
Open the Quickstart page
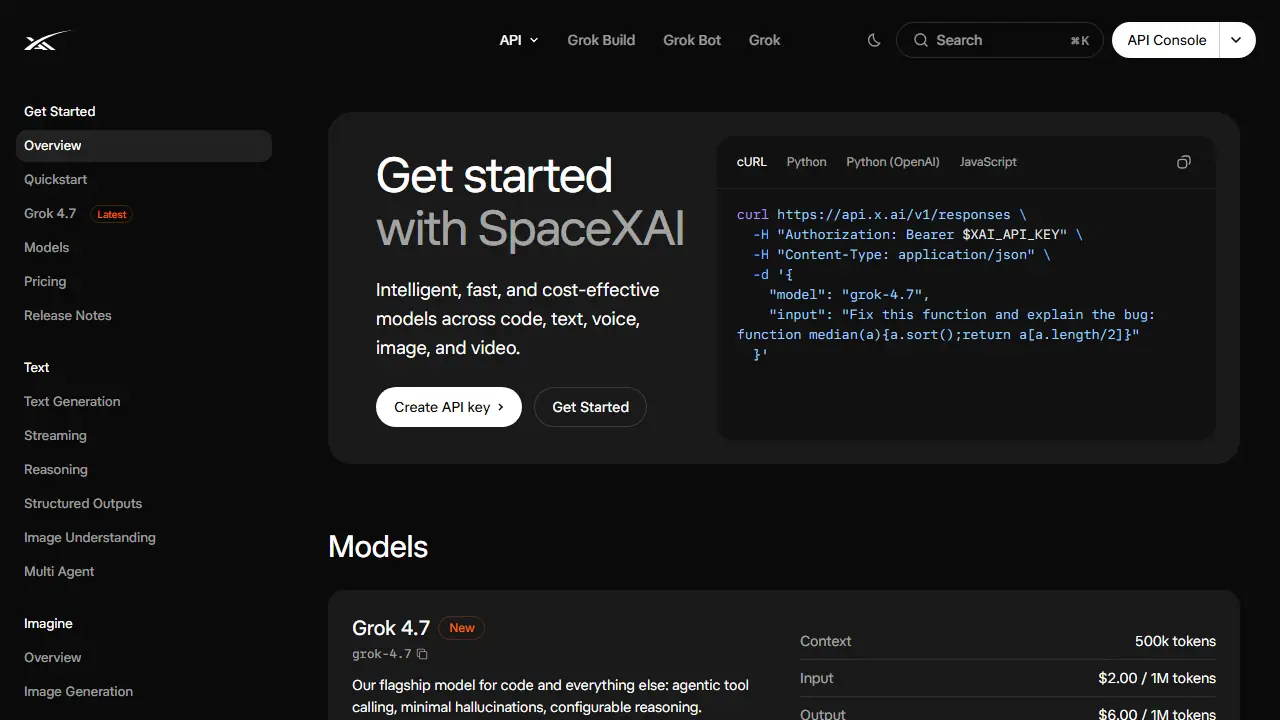(x=56, y=180)
